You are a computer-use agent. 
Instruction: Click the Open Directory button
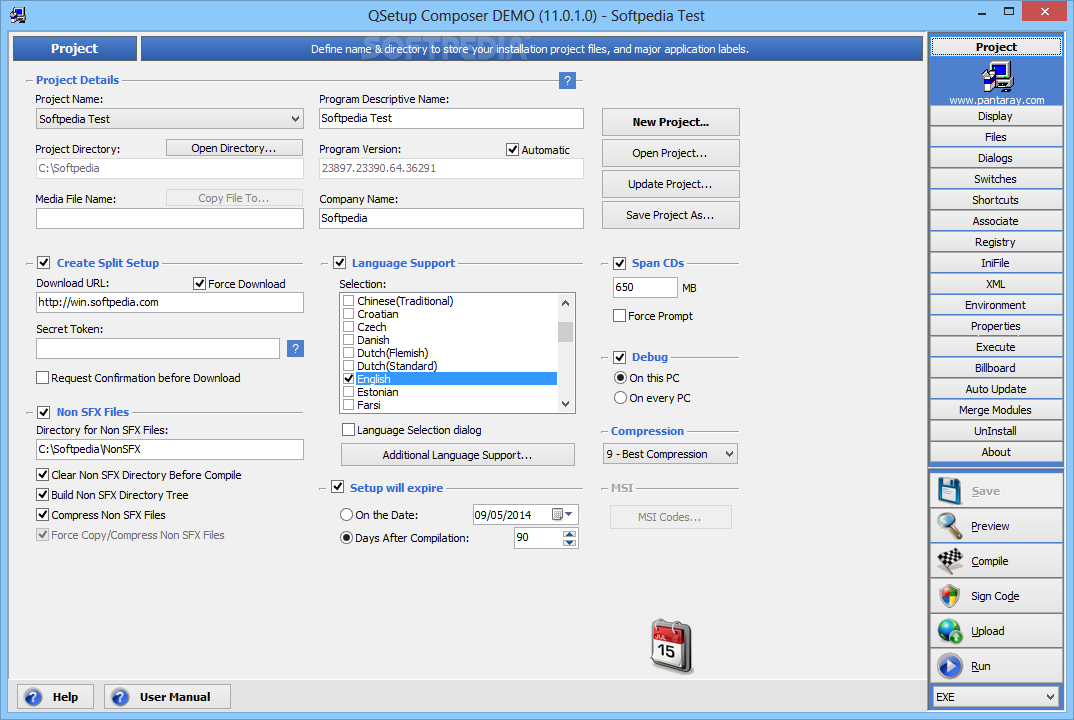pyautogui.click(x=234, y=148)
